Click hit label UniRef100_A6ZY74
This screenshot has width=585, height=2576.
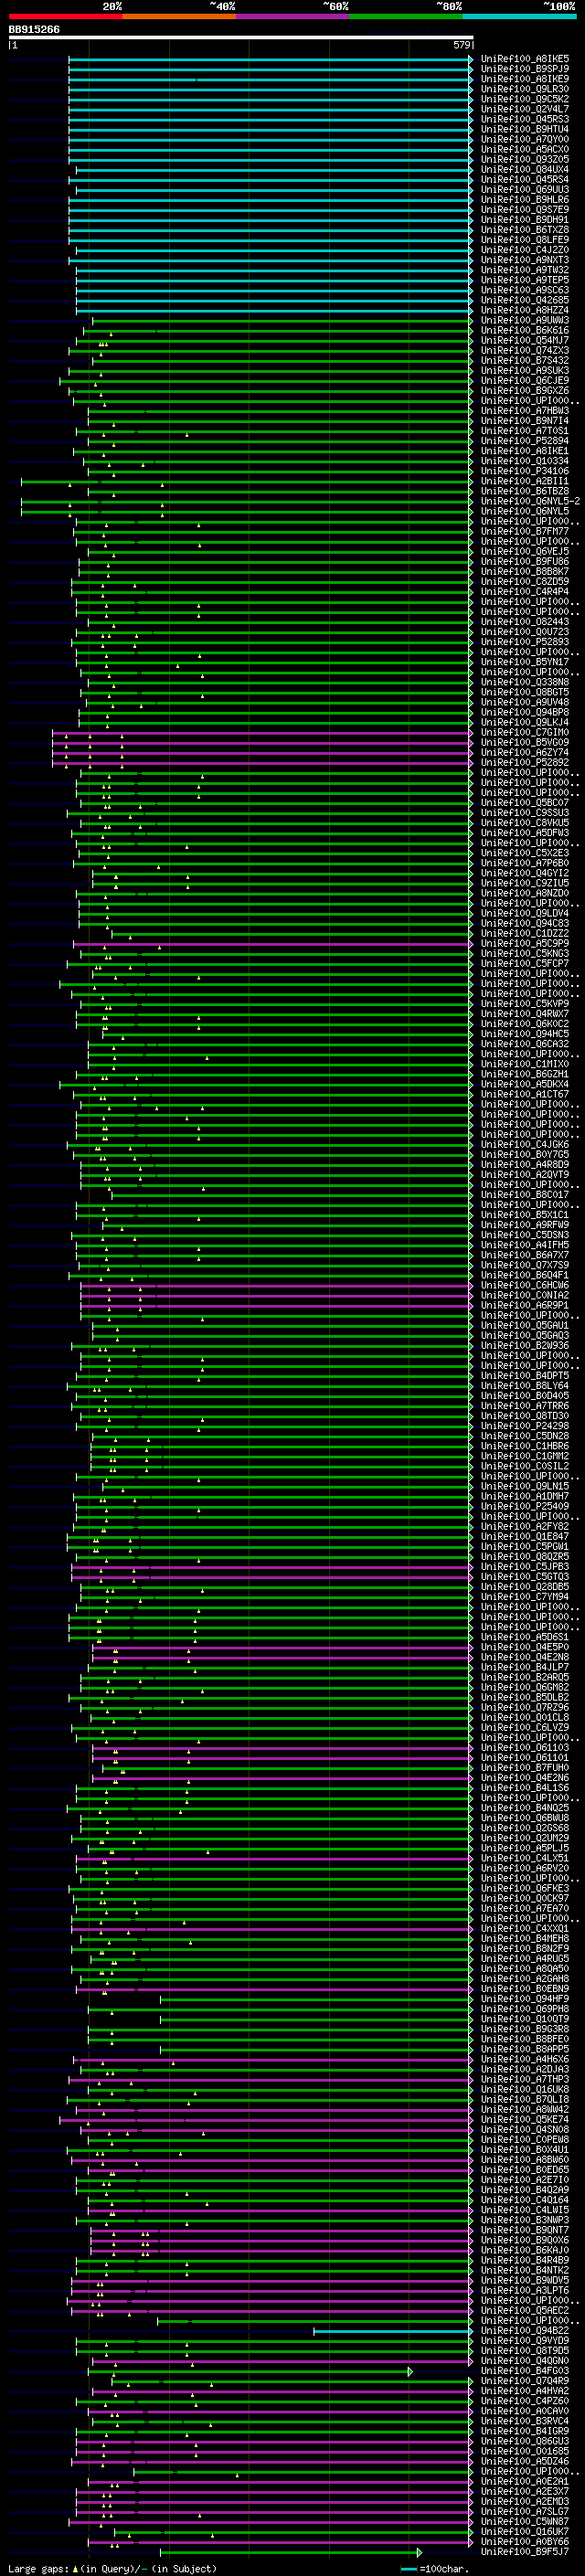click(525, 752)
